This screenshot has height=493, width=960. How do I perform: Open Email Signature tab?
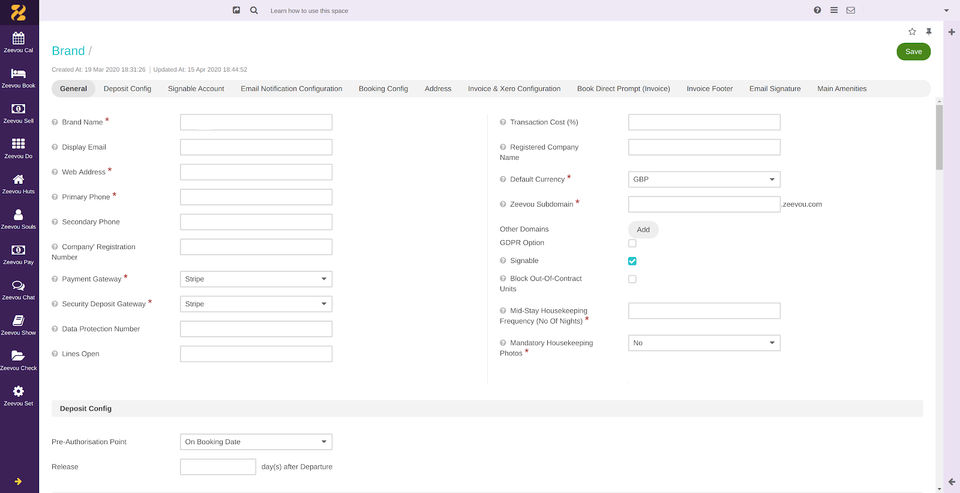[775, 89]
